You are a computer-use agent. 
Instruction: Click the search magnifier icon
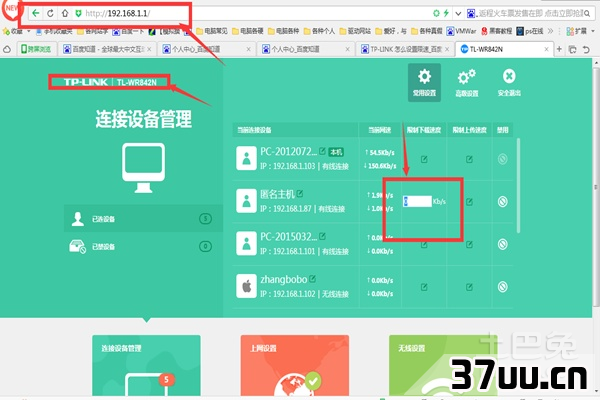click(x=587, y=13)
